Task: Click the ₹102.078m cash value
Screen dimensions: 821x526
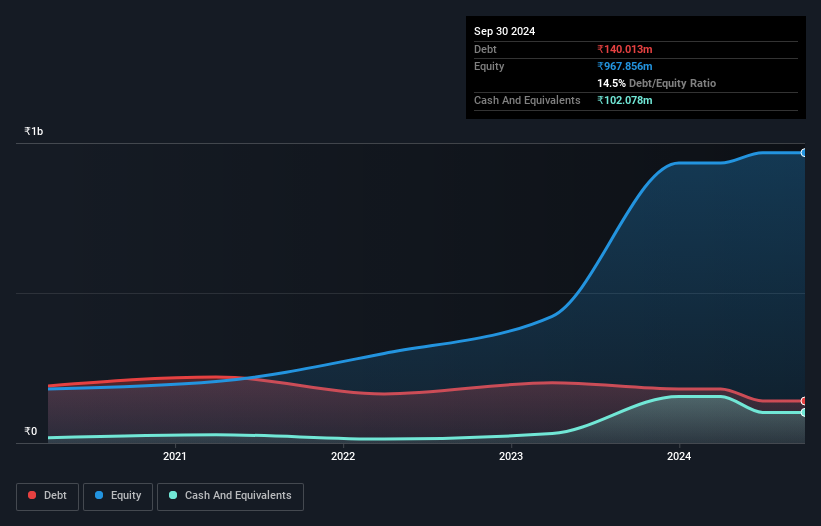Action: [x=625, y=100]
